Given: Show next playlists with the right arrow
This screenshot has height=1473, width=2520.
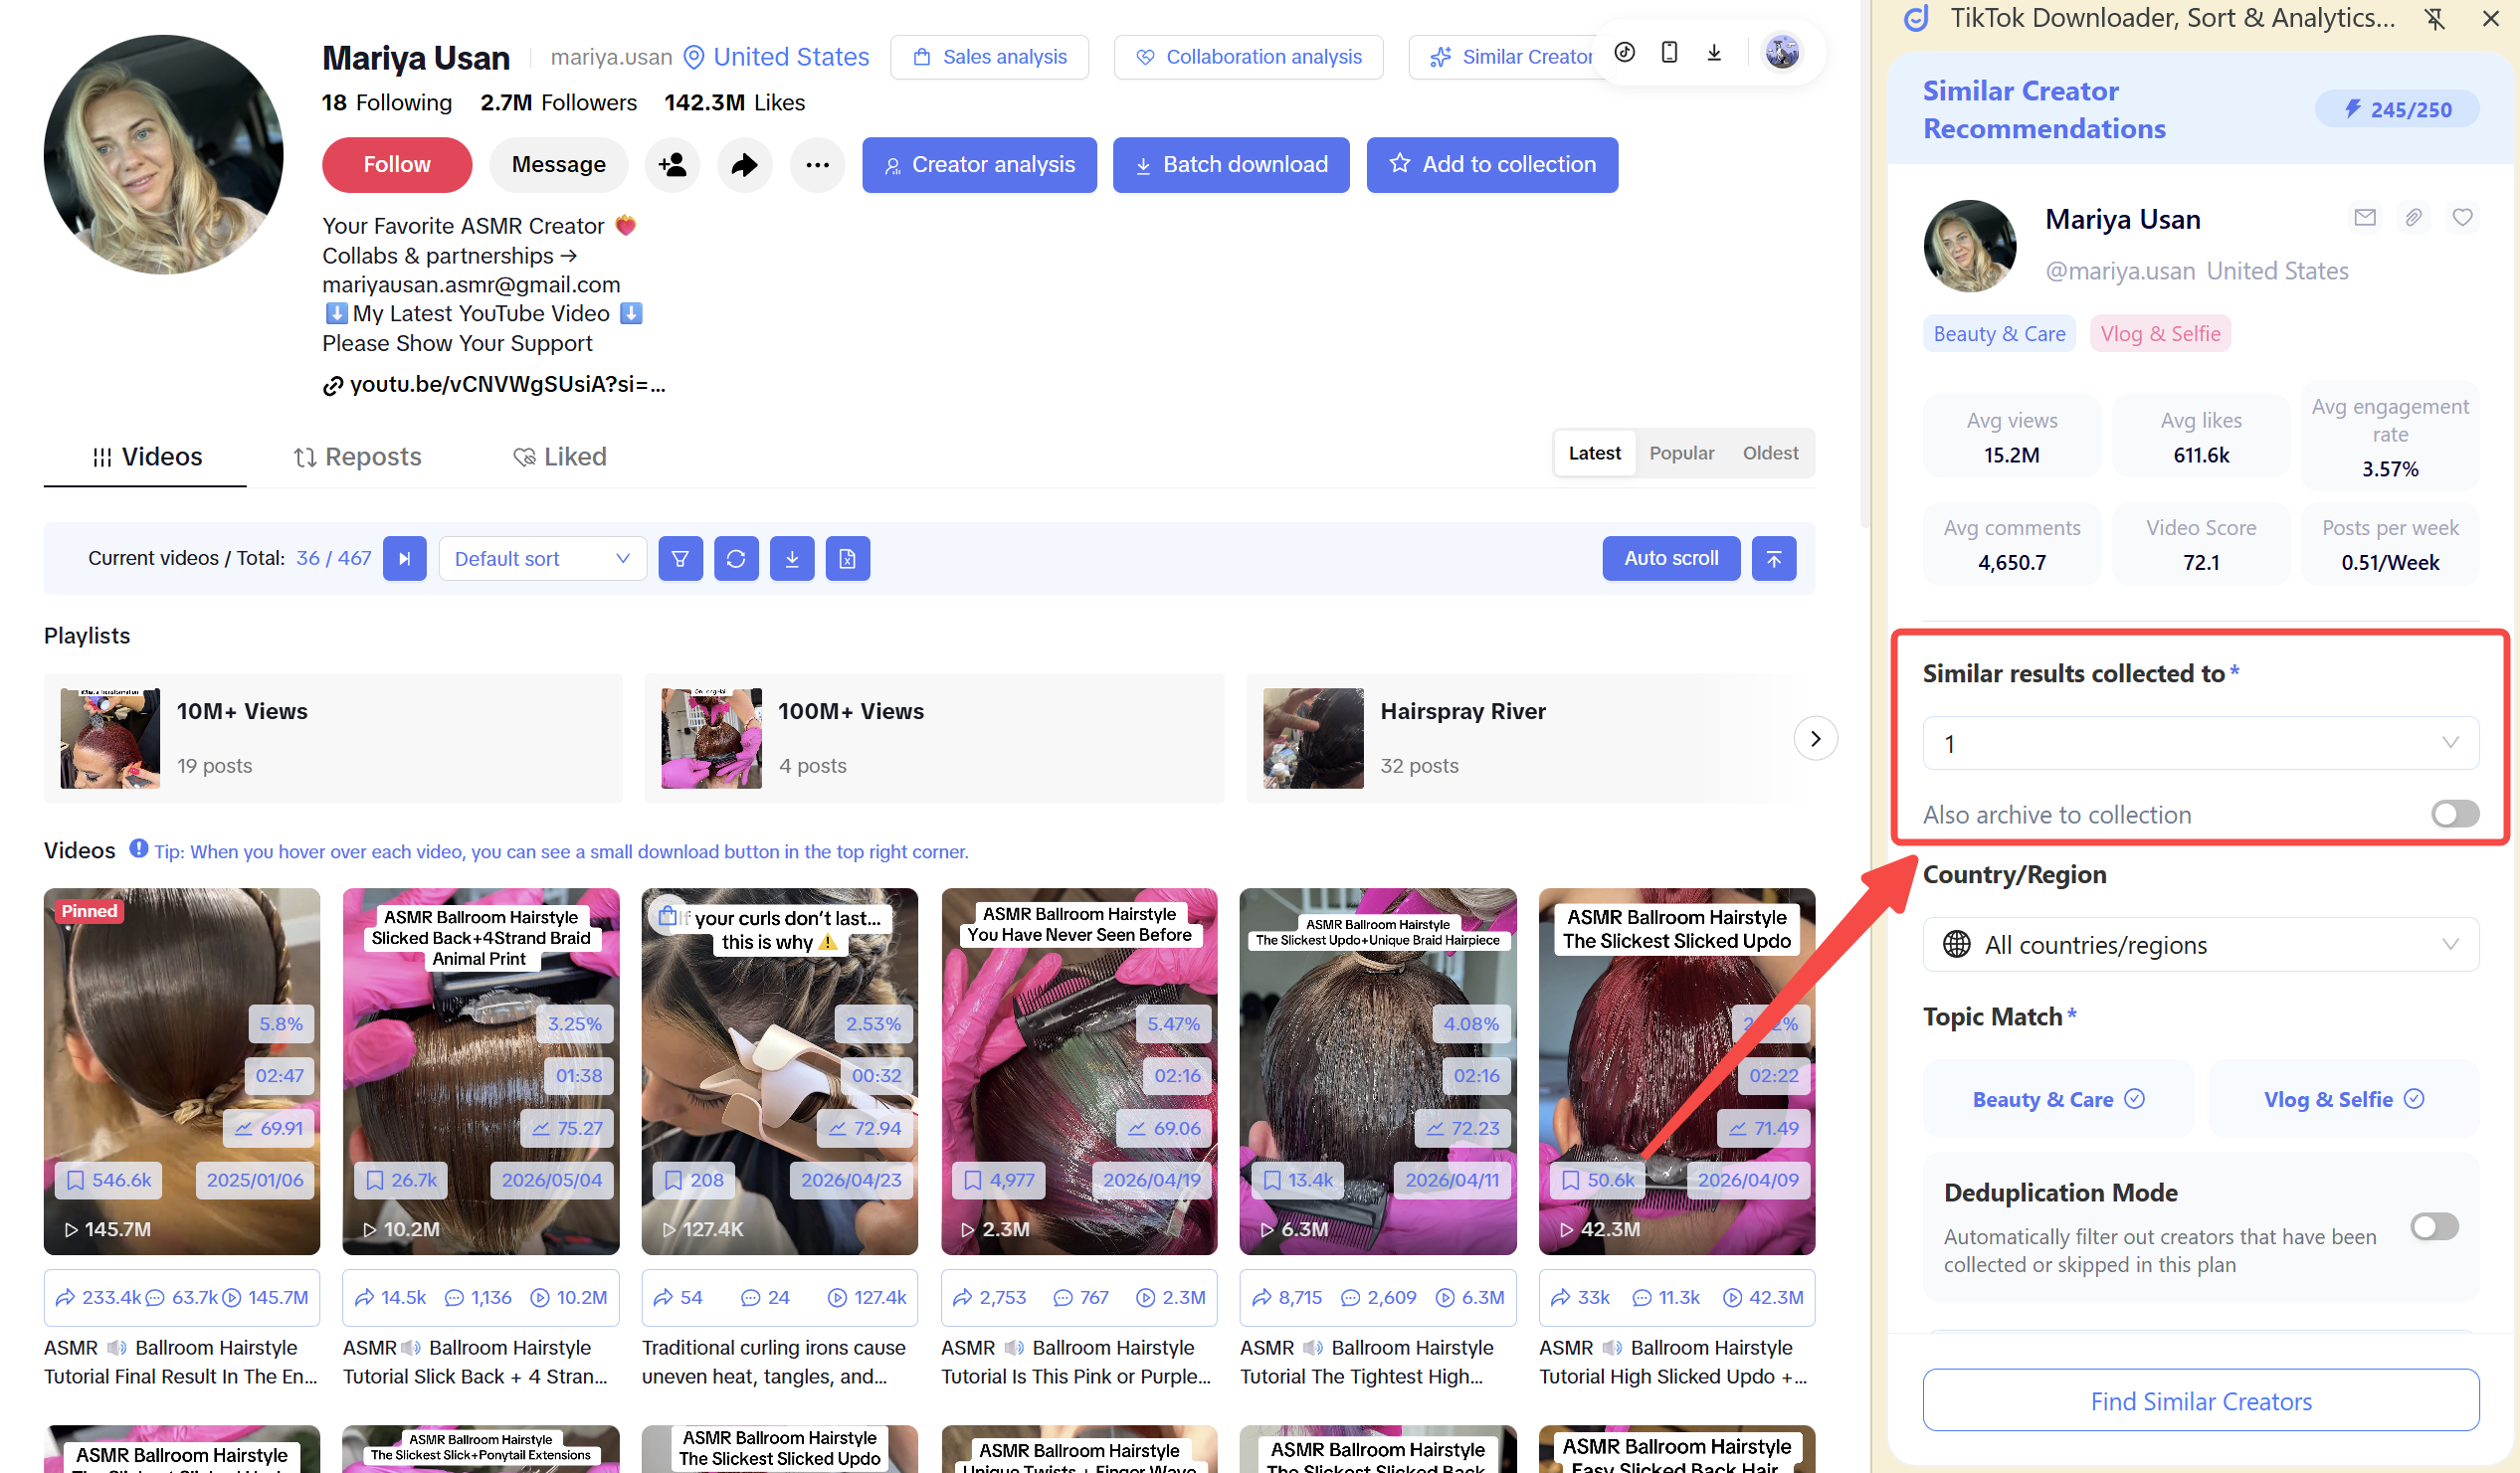Looking at the screenshot, I should point(1815,738).
